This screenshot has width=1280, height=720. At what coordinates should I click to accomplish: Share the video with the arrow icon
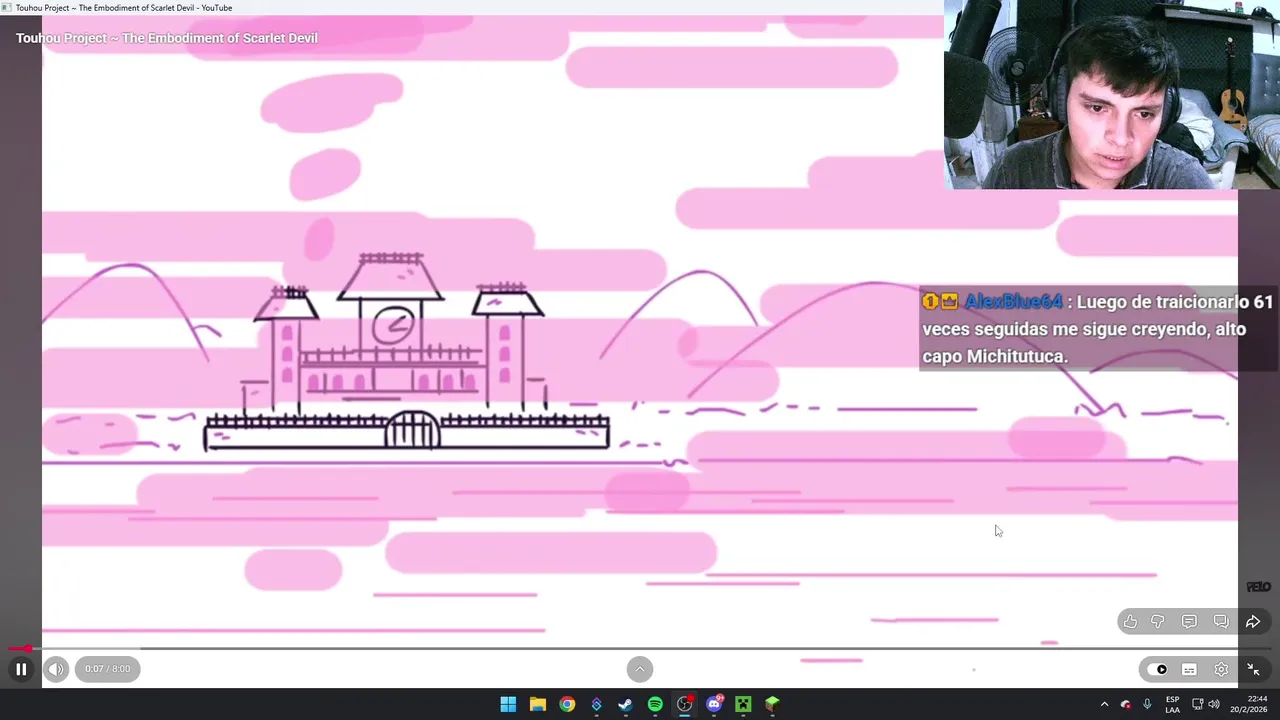pyautogui.click(x=1252, y=622)
